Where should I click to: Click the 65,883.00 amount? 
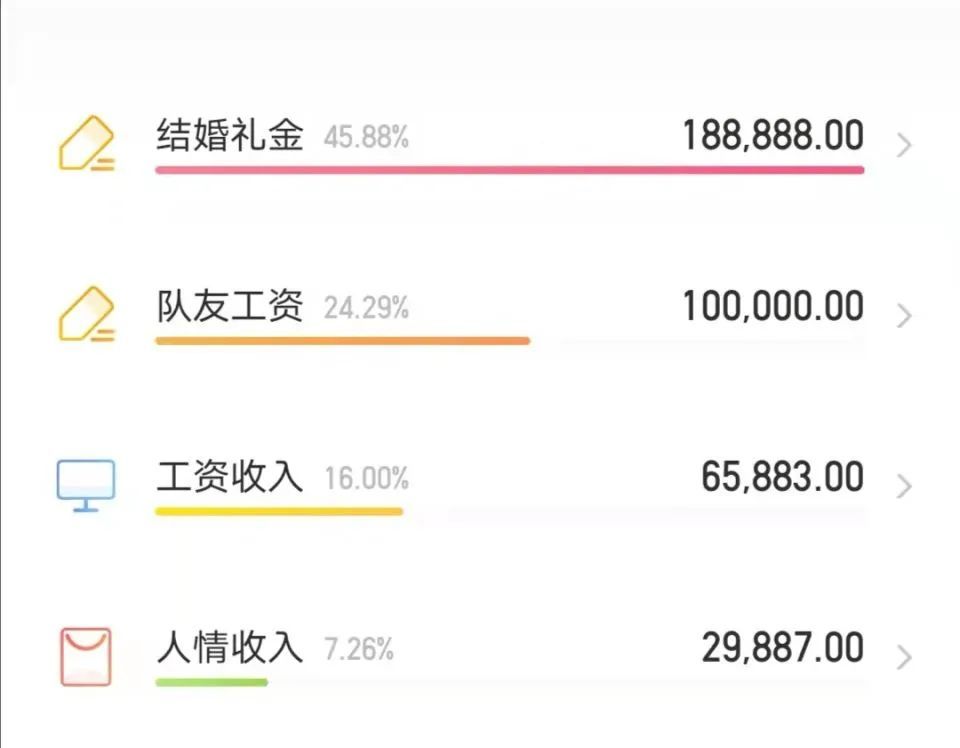point(782,477)
